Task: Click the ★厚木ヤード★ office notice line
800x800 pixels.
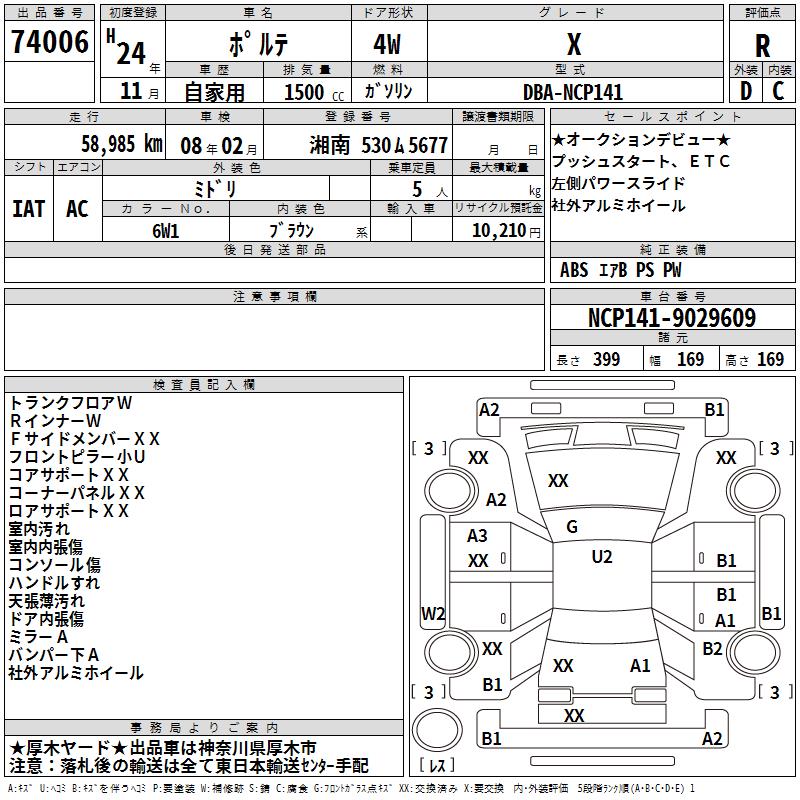Action: tap(163, 748)
